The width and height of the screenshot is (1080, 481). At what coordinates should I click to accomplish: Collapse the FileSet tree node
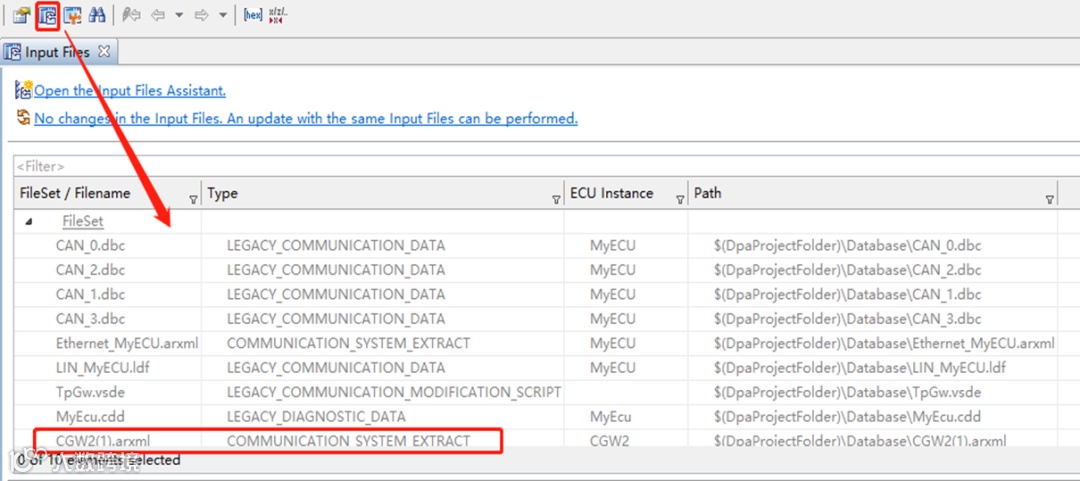coord(28,221)
